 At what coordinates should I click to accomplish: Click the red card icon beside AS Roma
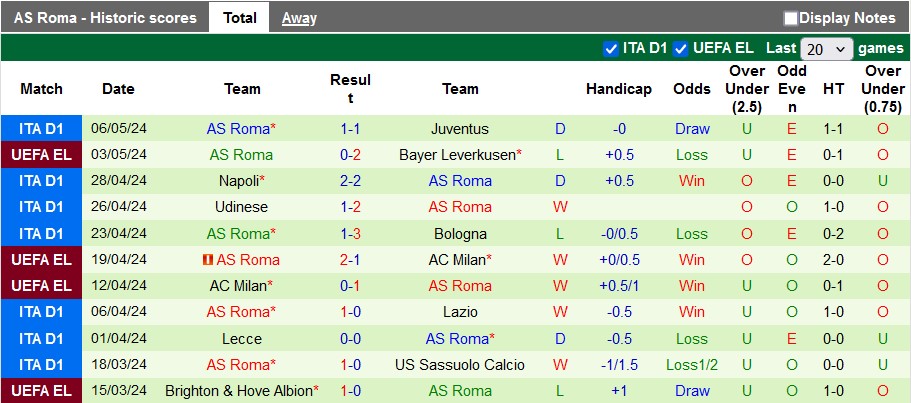pos(208,260)
